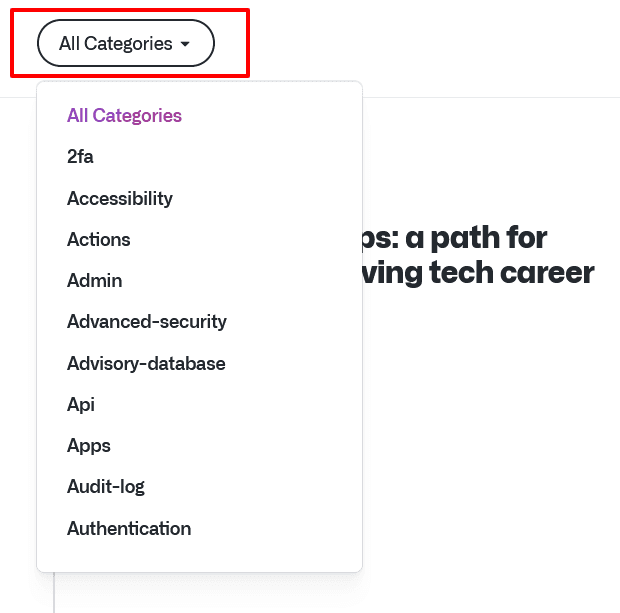Image resolution: width=620 pixels, height=613 pixels.
Task: Pick the Admin category option
Action: [95, 280]
